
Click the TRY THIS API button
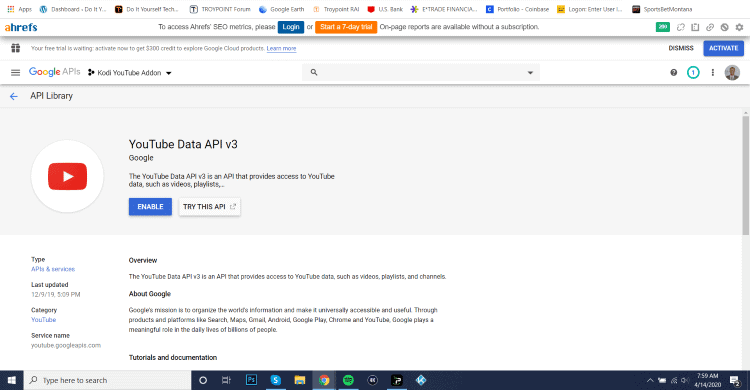(x=210, y=207)
